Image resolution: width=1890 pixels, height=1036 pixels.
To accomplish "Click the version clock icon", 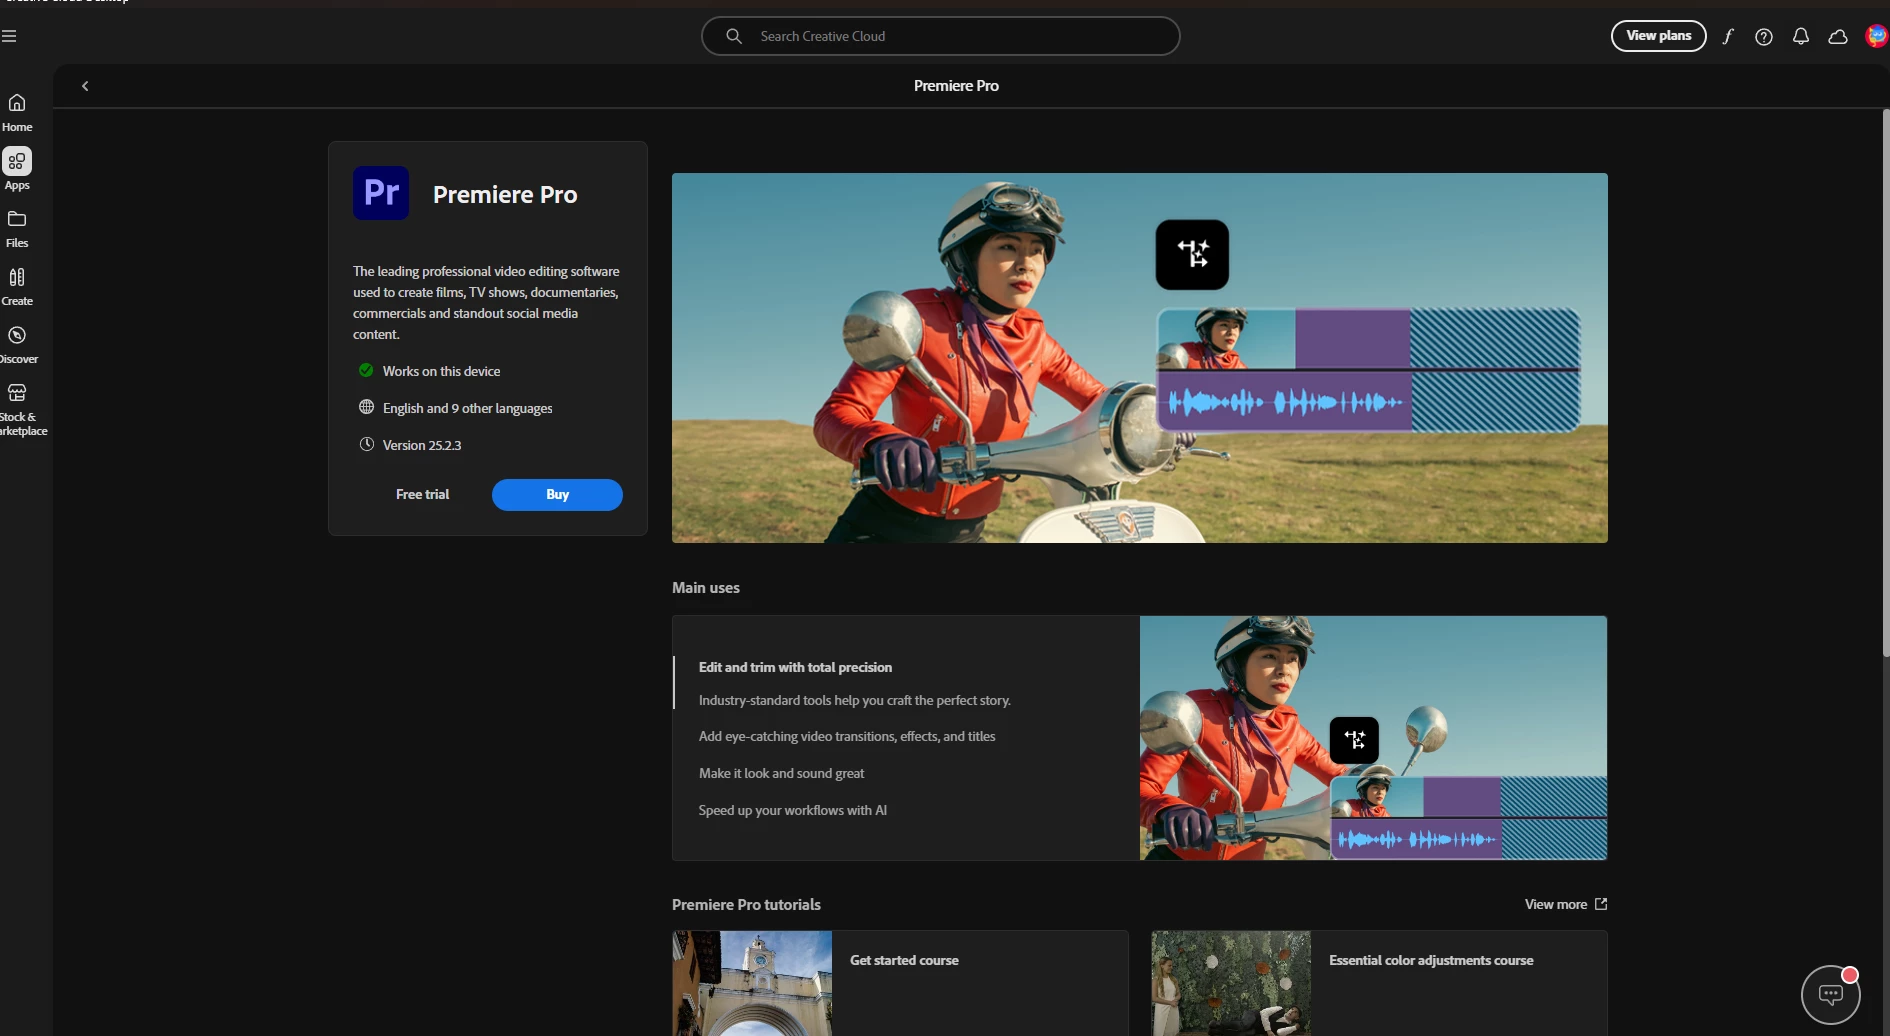I will [x=366, y=444].
